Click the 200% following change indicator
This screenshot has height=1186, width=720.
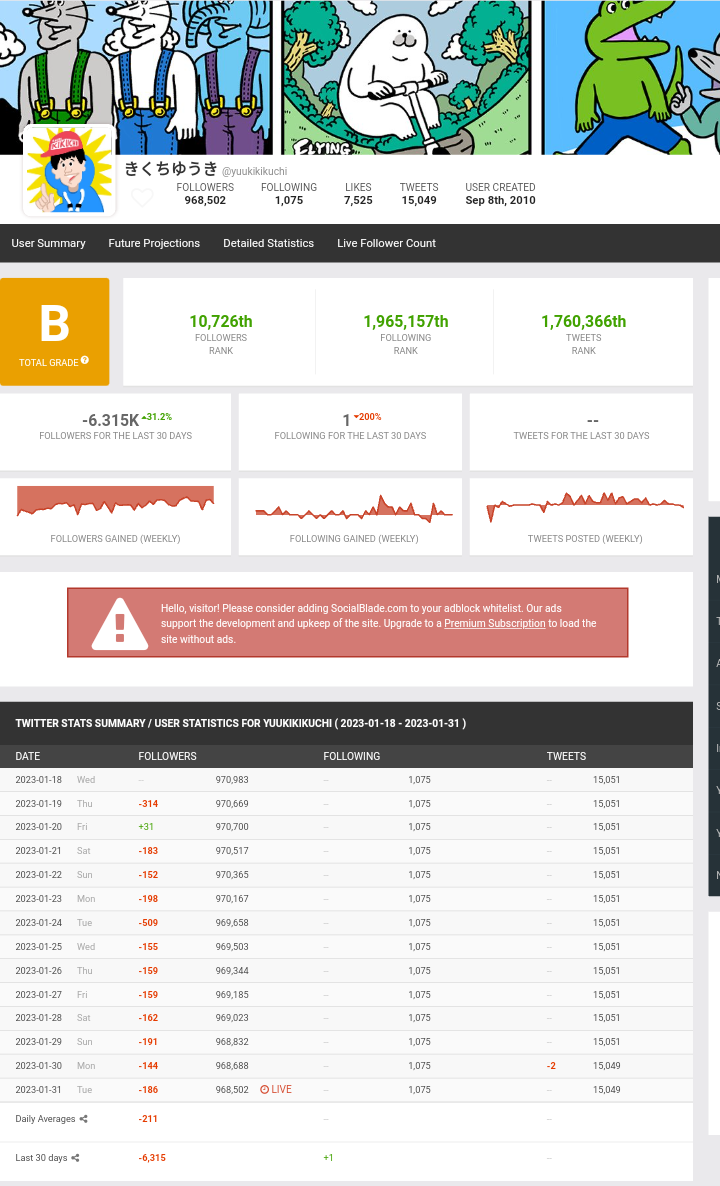pyautogui.click(x=368, y=417)
